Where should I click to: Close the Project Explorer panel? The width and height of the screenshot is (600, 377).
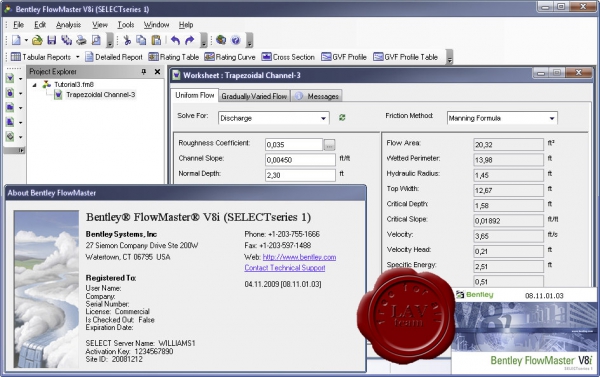point(157,72)
